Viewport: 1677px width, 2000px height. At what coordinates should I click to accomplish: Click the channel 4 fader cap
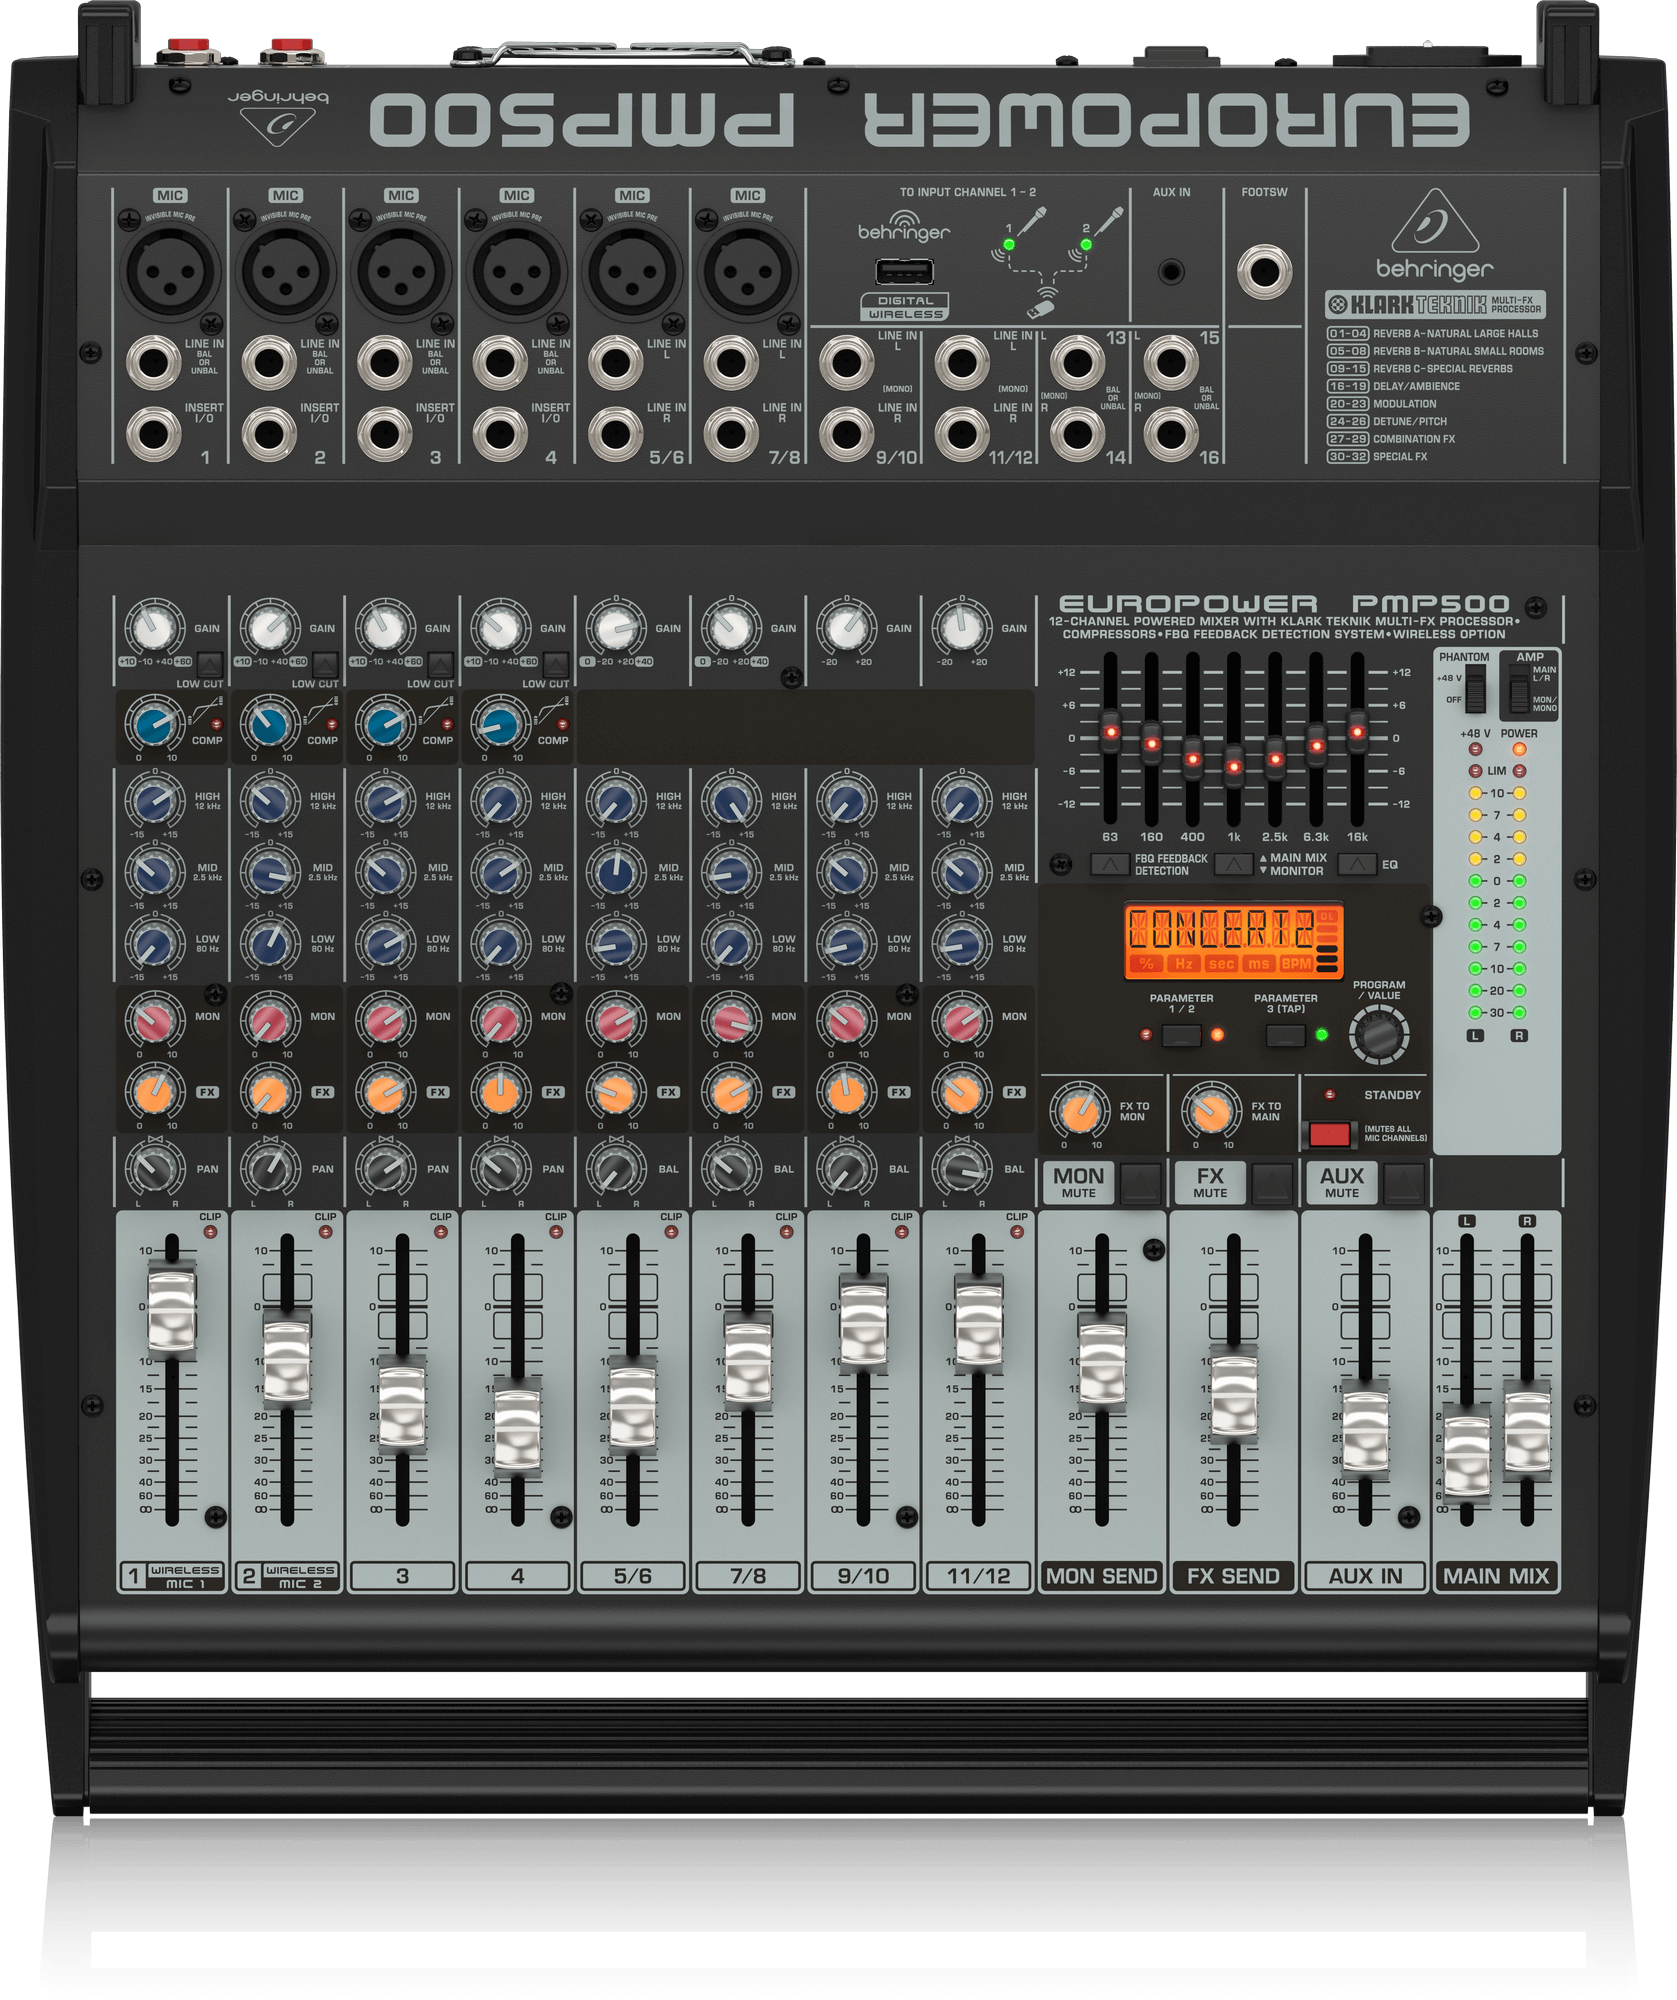point(518,1428)
